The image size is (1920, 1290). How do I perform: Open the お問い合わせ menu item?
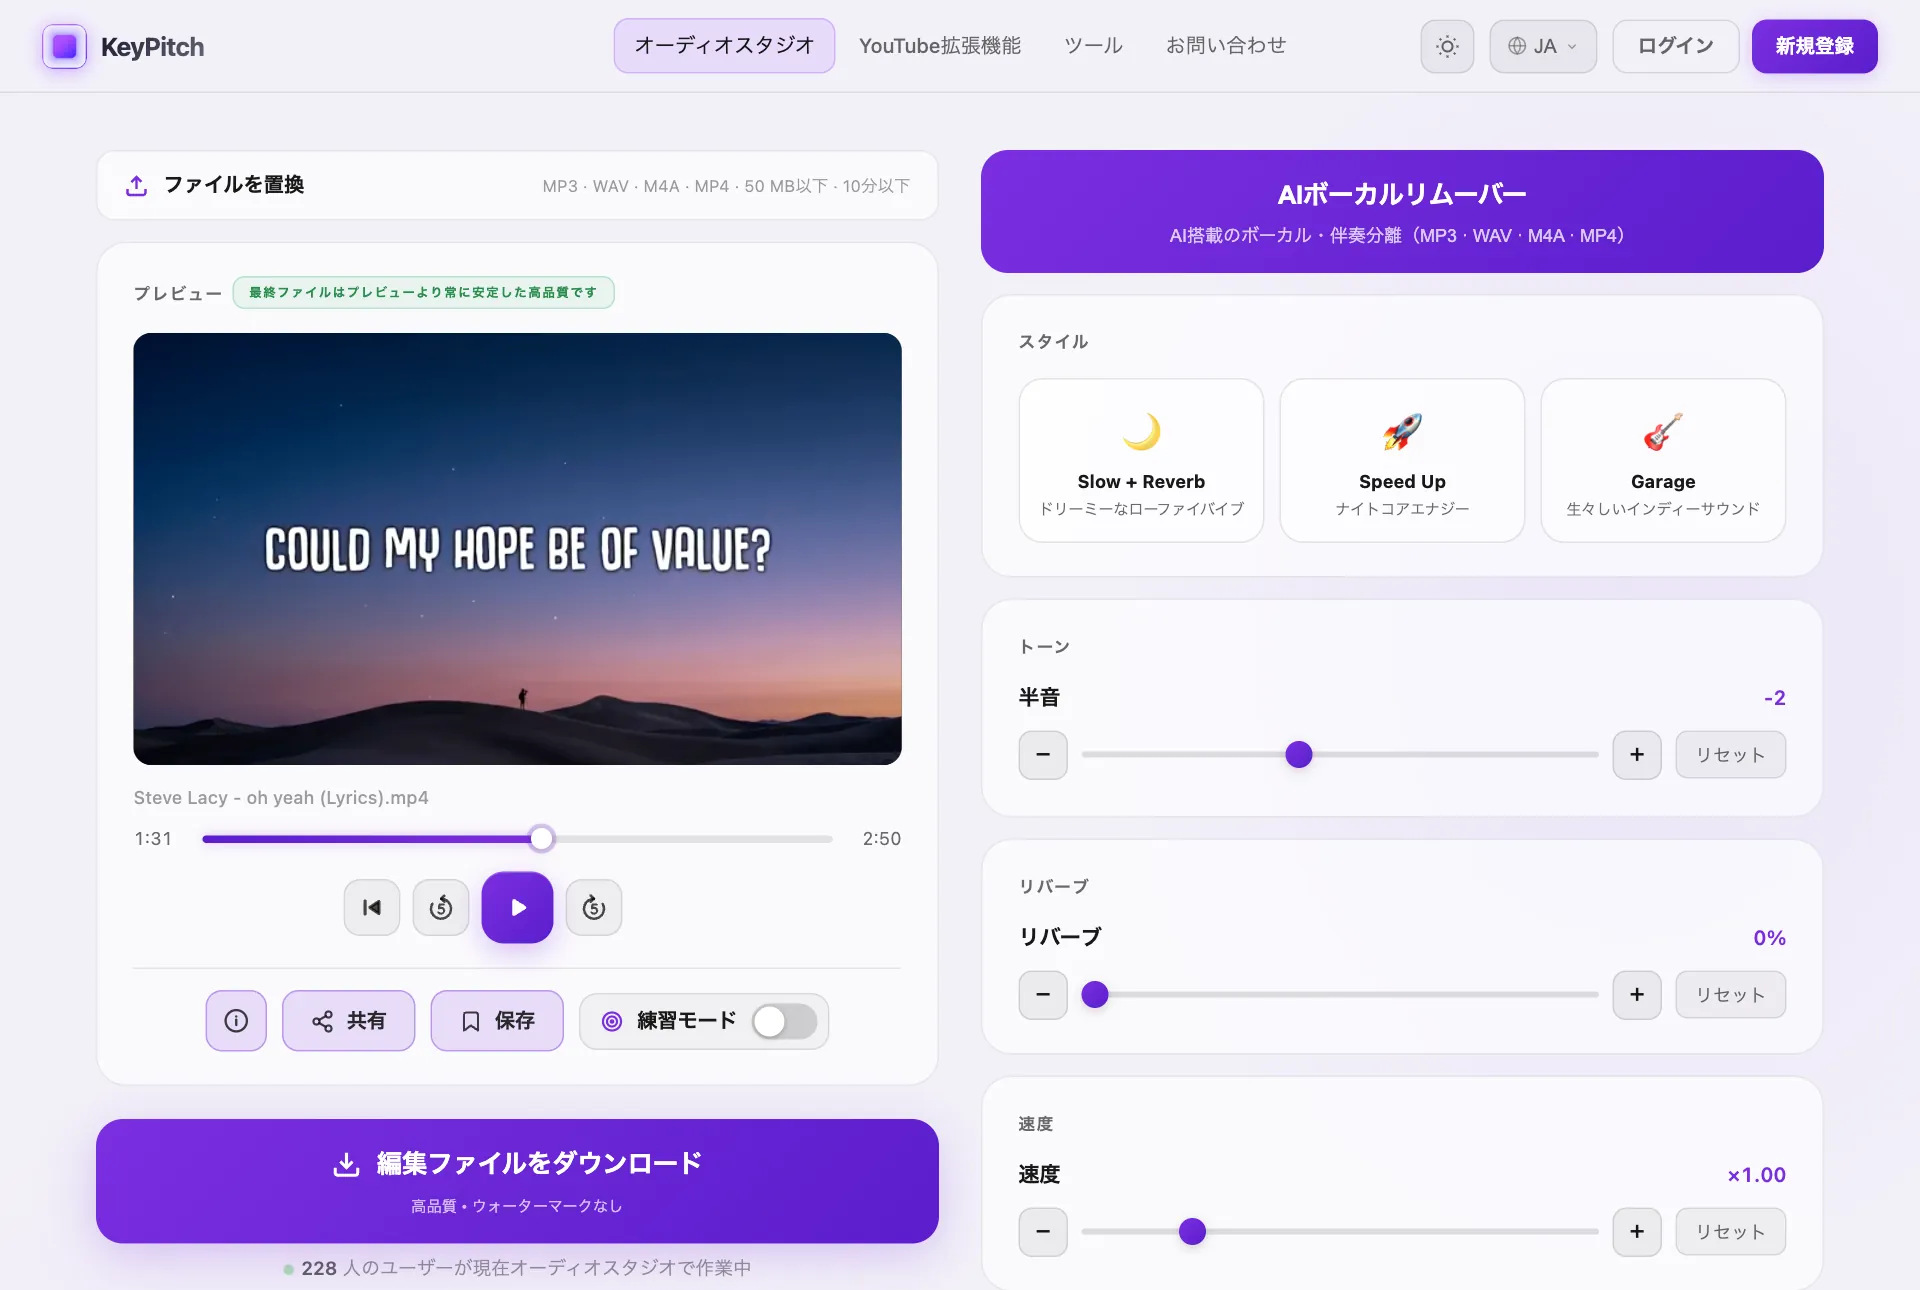click(1226, 46)
